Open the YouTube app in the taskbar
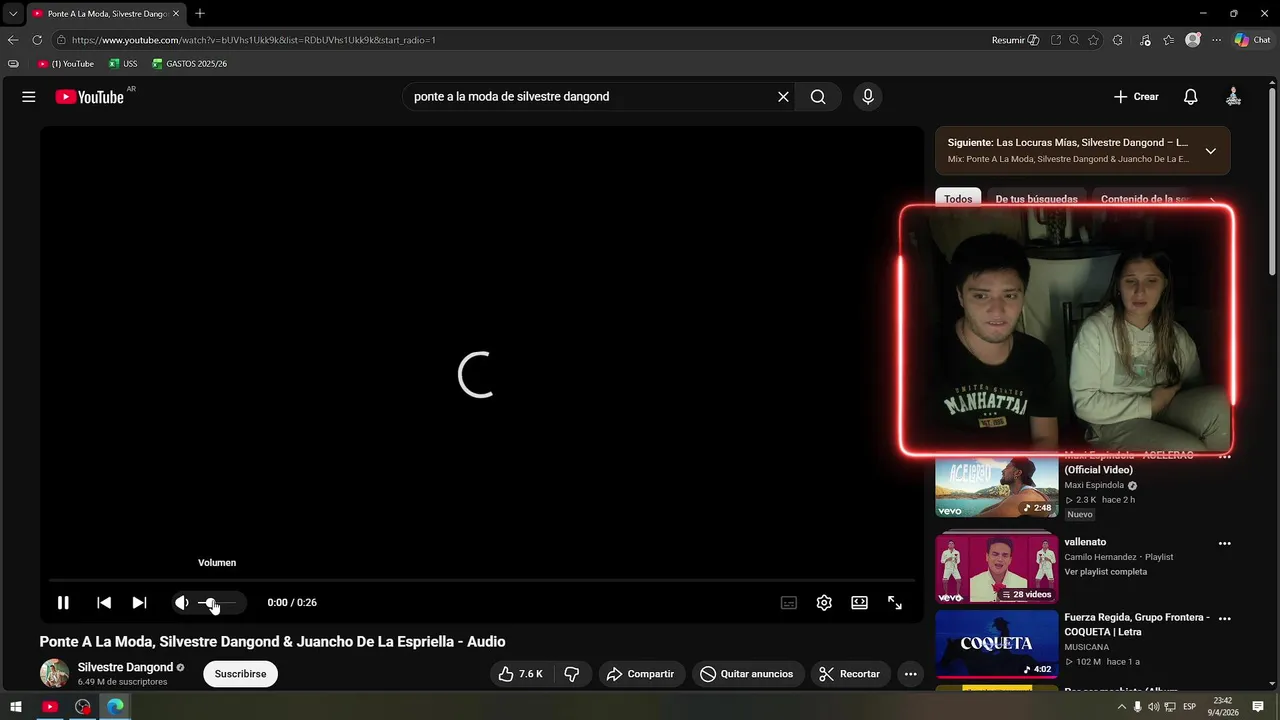Viewport: 1280px width, 720px height. click(x=49, y=707)
